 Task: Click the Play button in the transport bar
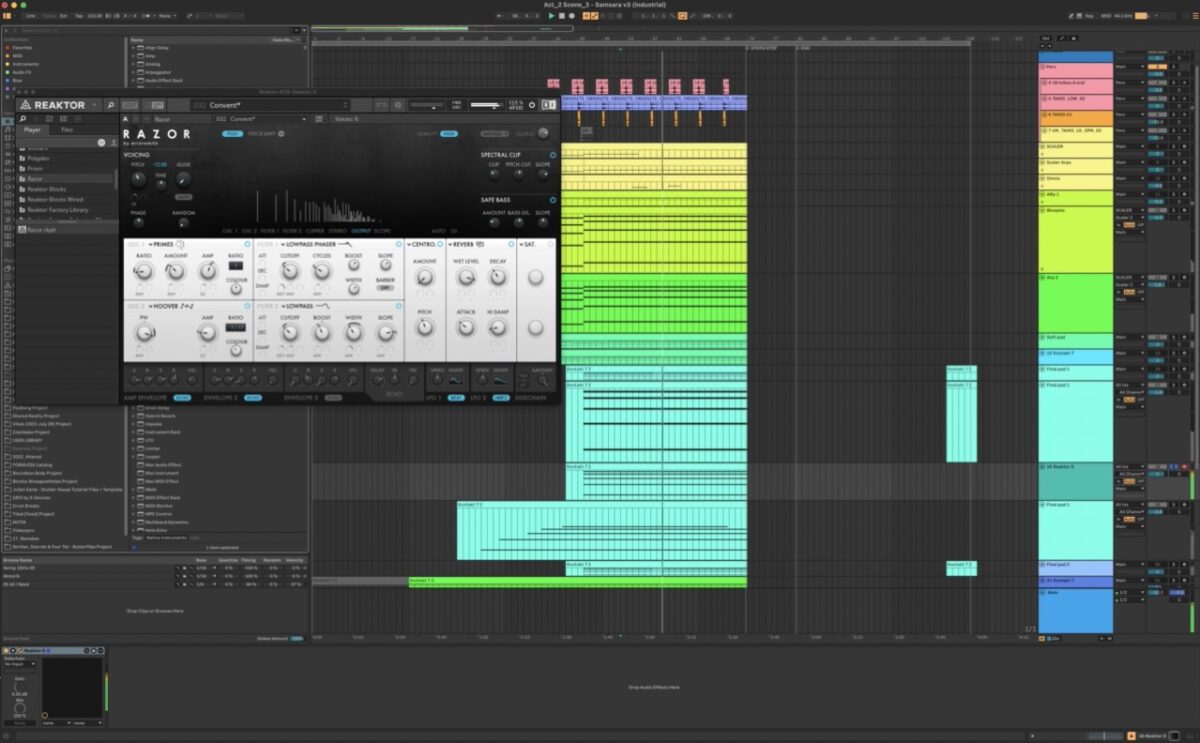tap(551, 16)
